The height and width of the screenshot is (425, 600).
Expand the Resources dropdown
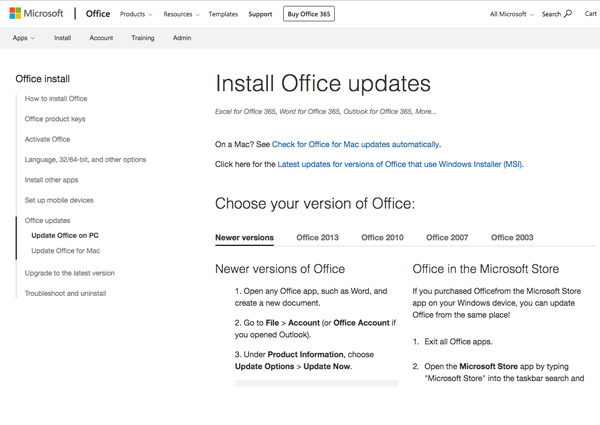pos(181,14)
